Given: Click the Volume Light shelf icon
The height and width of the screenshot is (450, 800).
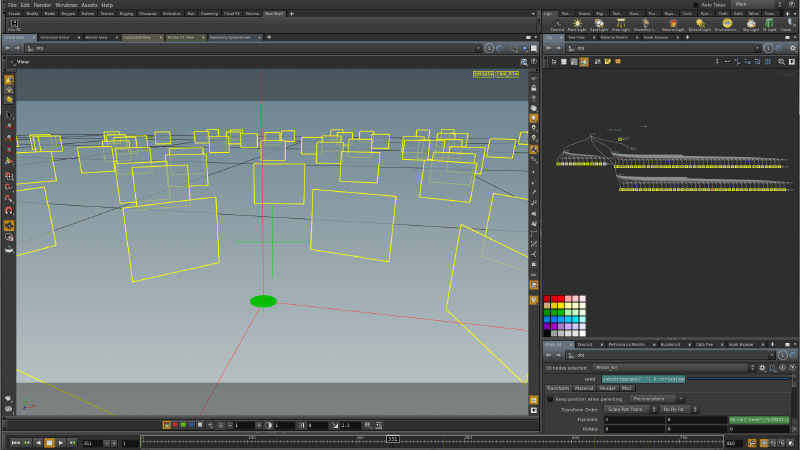Looking at the screenshot, I should click(675, 25).
